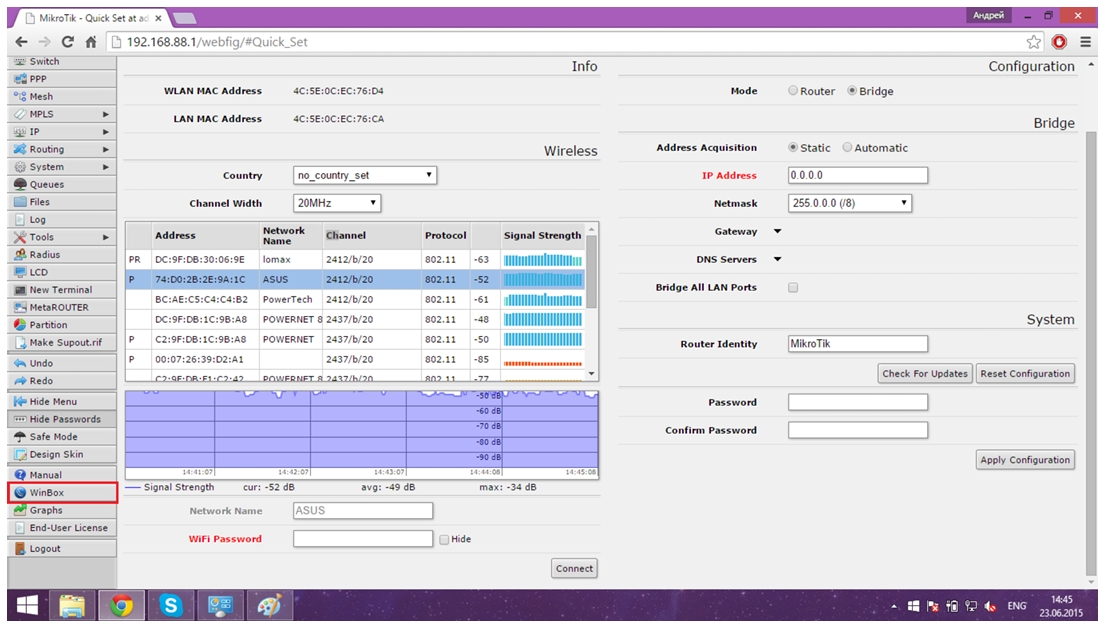The width and height of the screenshot is (1102, 625).
Task: Click the browser reload icon
Action: pos(67,42)
